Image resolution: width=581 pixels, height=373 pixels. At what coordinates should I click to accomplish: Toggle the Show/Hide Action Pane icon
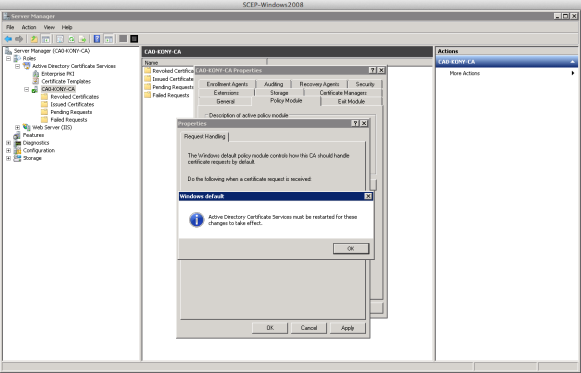109,39
